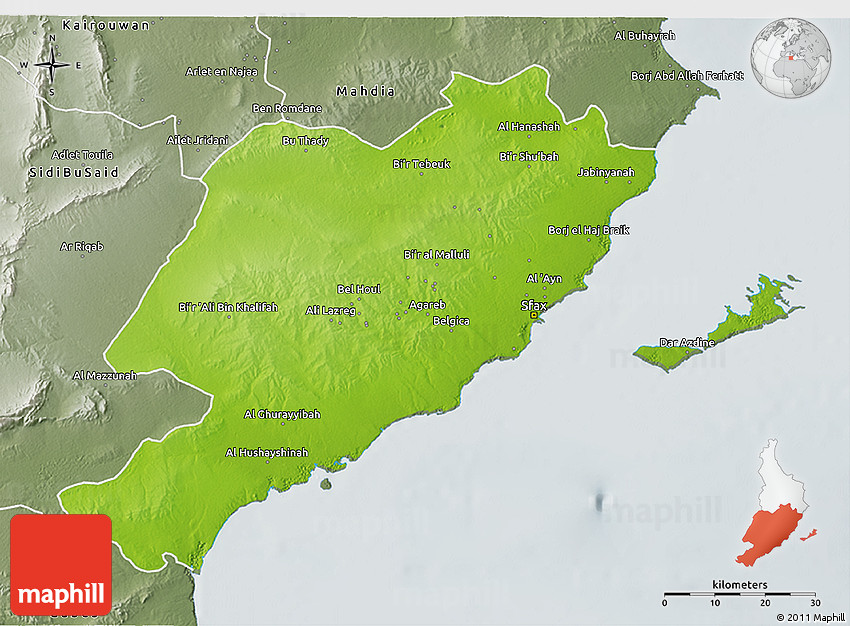Select the Mahdia region label

365,91
